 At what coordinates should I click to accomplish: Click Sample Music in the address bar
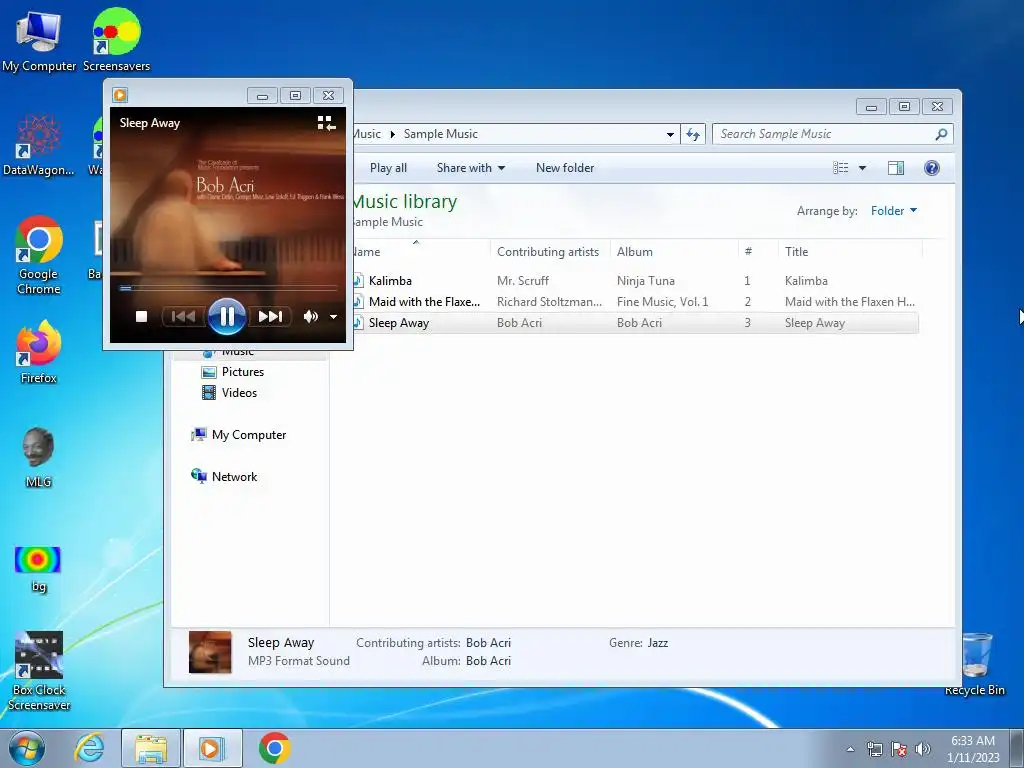441,134
